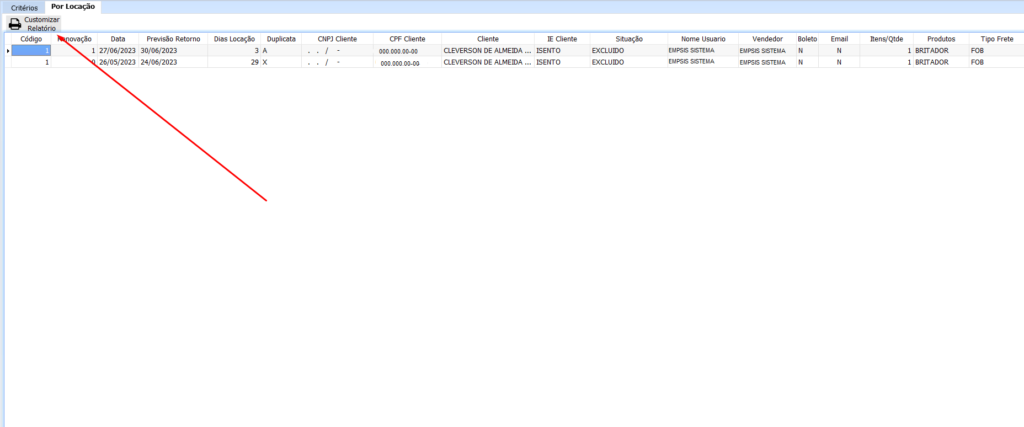Select the cell with date 26/05/2023
Viewport: 1024px width, 427px height.
point(117,62)
